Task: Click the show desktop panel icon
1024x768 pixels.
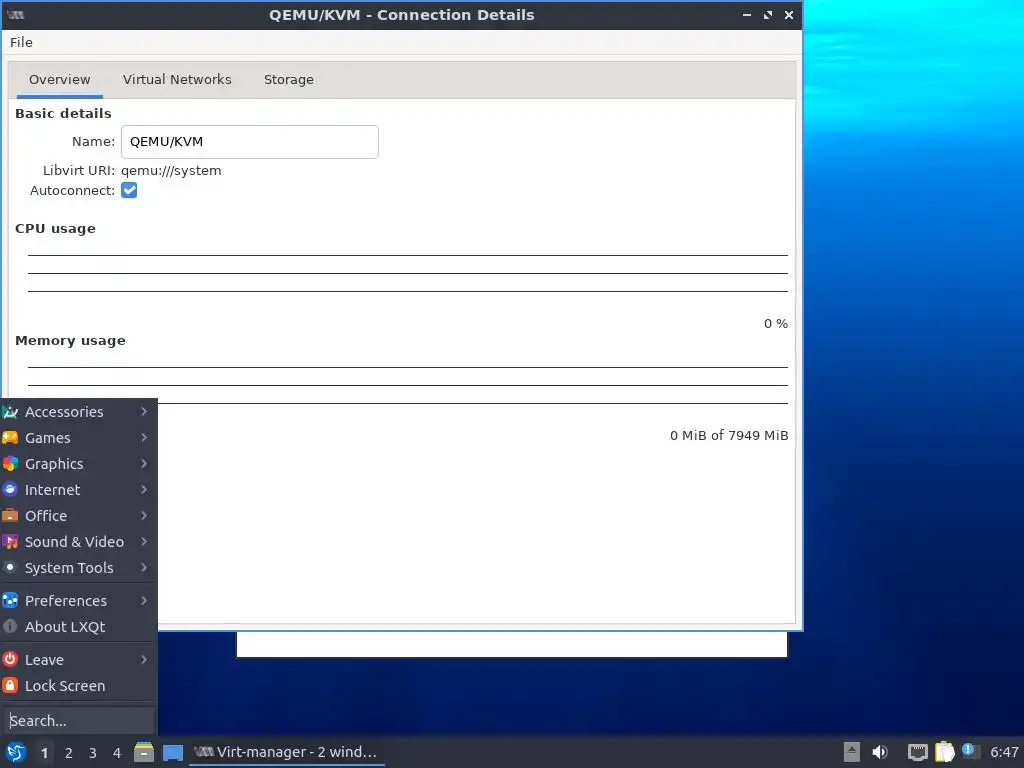Action: (x=172, y=752)
